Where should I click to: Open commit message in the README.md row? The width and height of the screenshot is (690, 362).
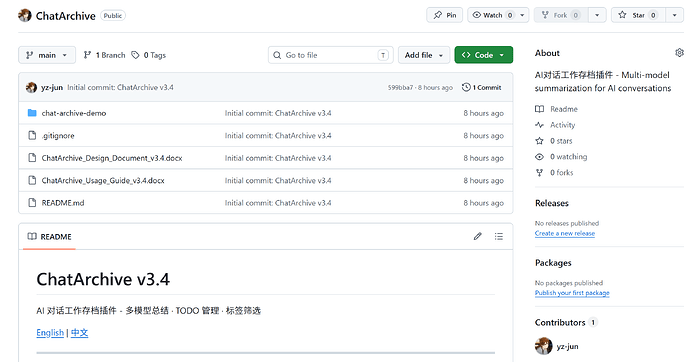(278, 203)
